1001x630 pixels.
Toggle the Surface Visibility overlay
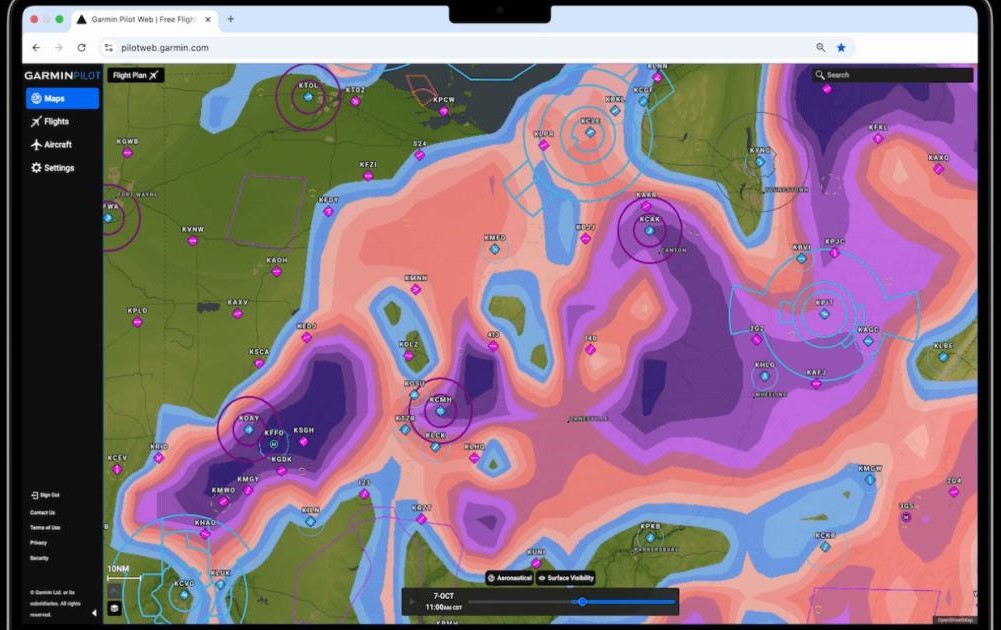point(566,578)
